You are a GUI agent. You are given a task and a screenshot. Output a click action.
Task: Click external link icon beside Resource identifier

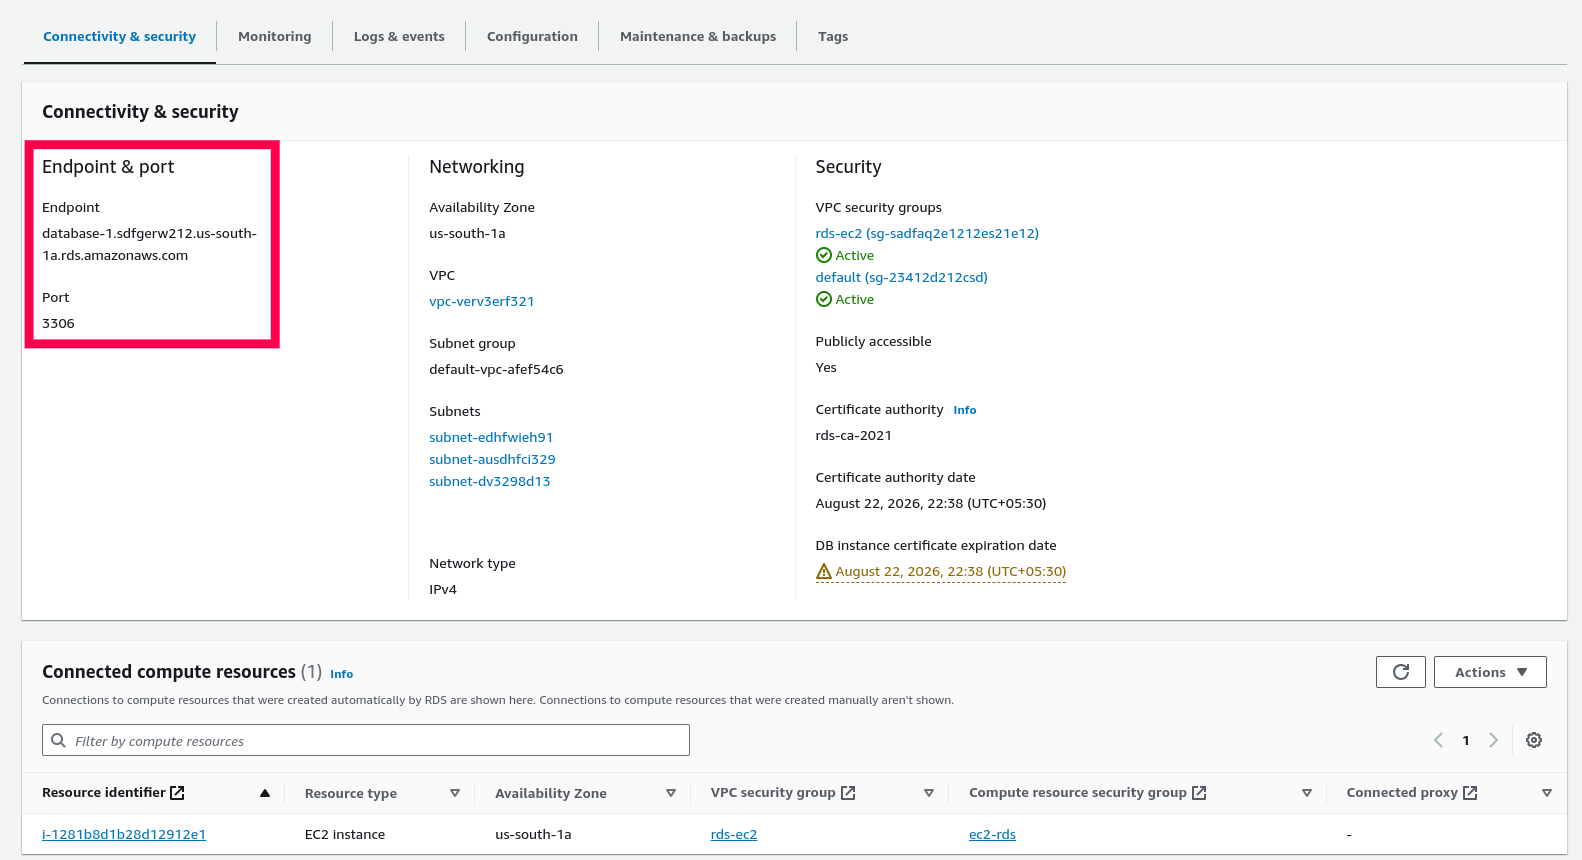click(177, 793)
